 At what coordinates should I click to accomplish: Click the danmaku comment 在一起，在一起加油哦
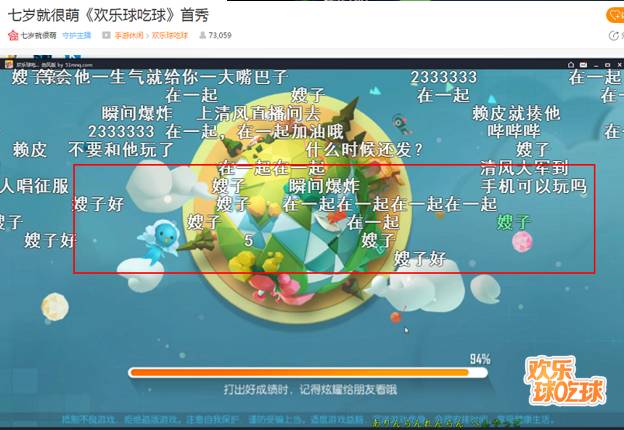pos(254,131)
